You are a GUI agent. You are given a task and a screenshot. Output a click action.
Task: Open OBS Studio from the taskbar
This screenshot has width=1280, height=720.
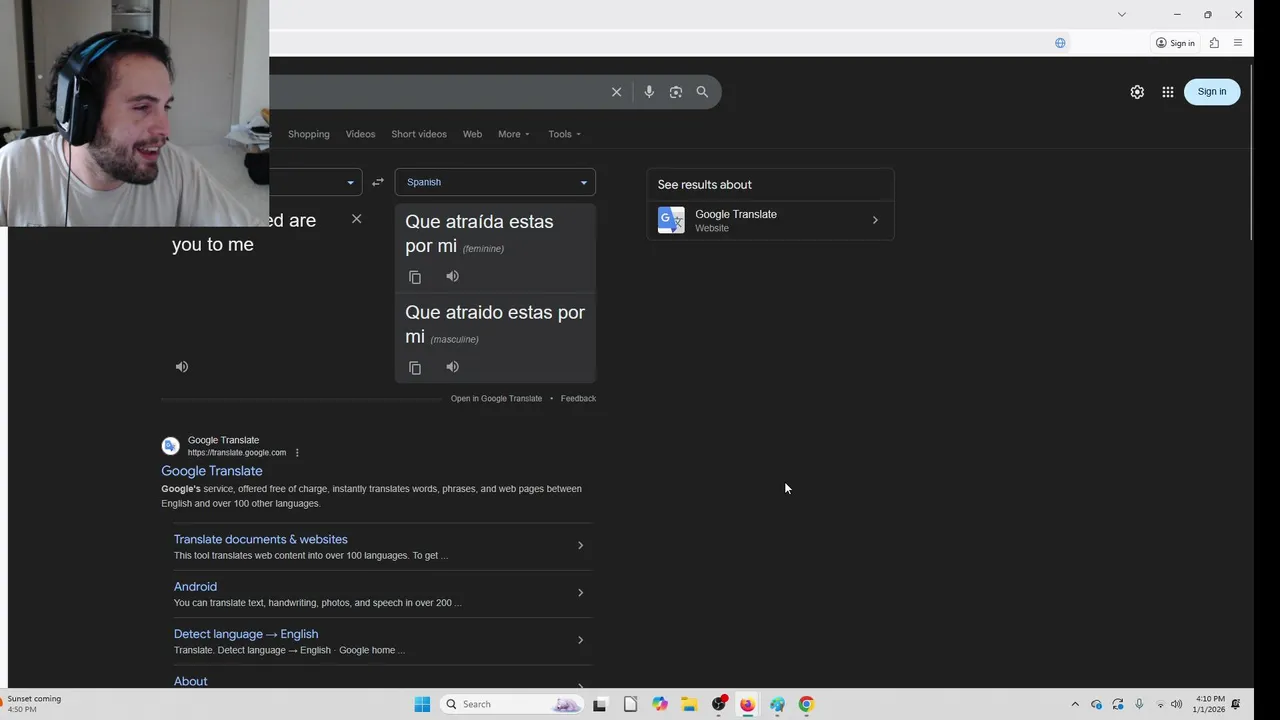pos(719,704)
